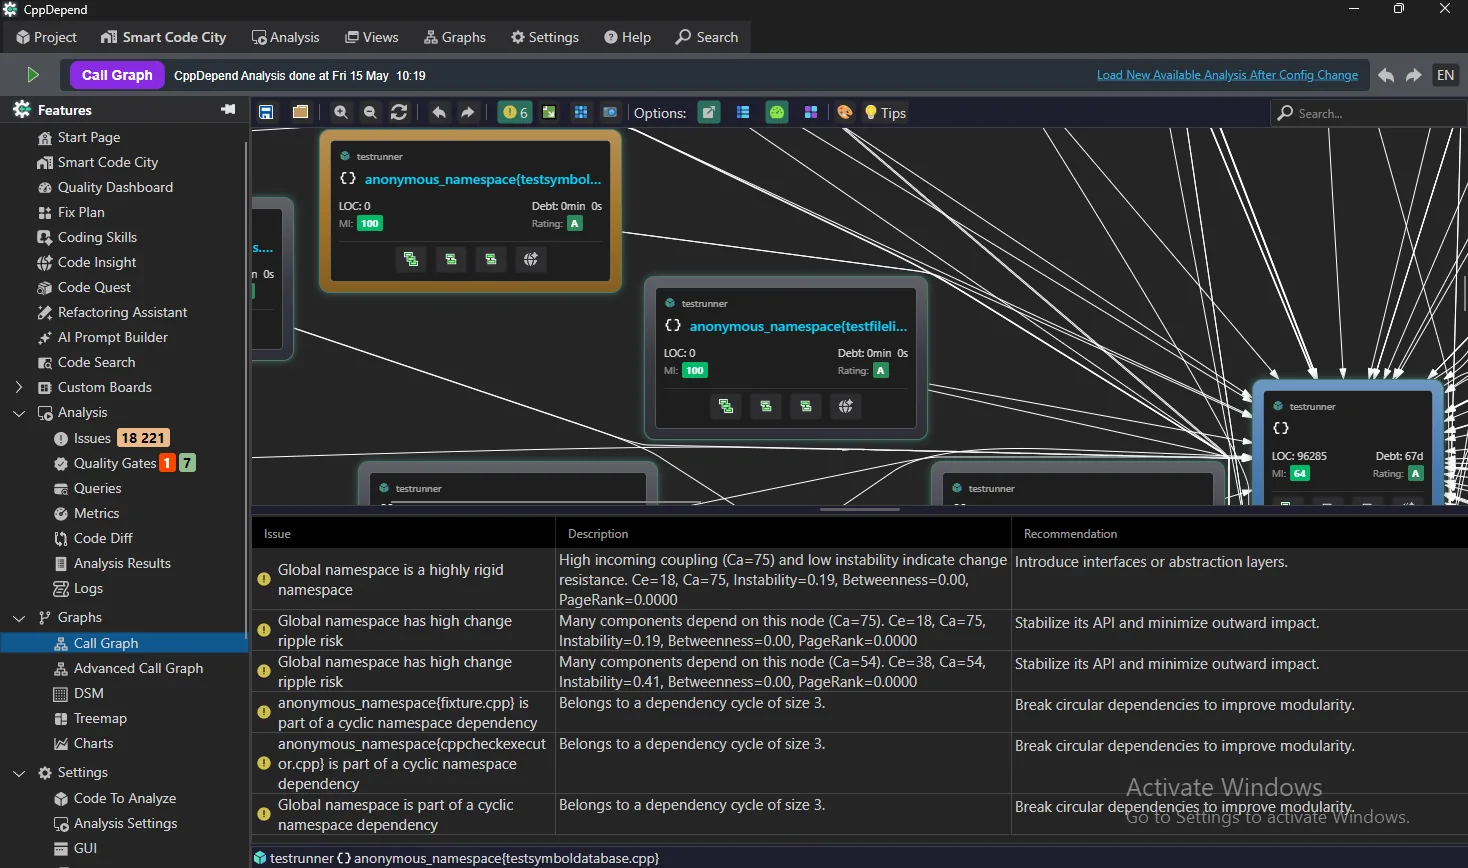Click the red 1 Quality Gates badge
This screenshot has width=1468, height=868.
coord(168,463)
